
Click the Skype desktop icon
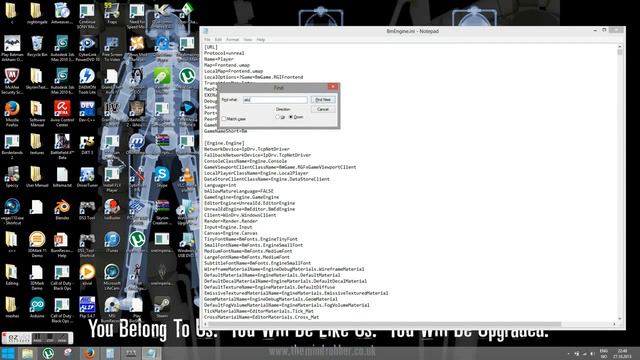(x=162, y=177)
